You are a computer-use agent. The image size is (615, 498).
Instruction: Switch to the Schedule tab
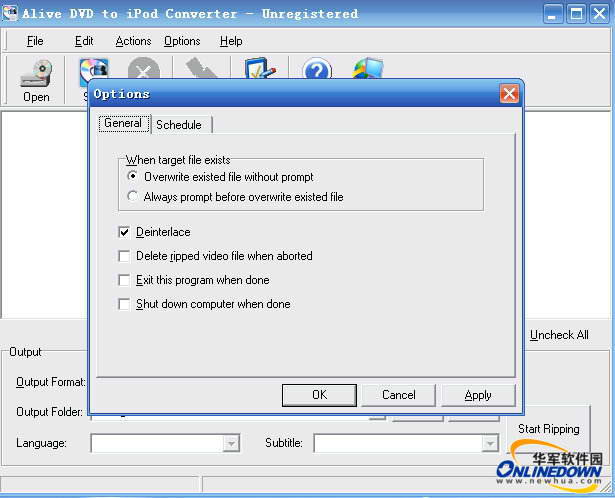pos(179,125)
